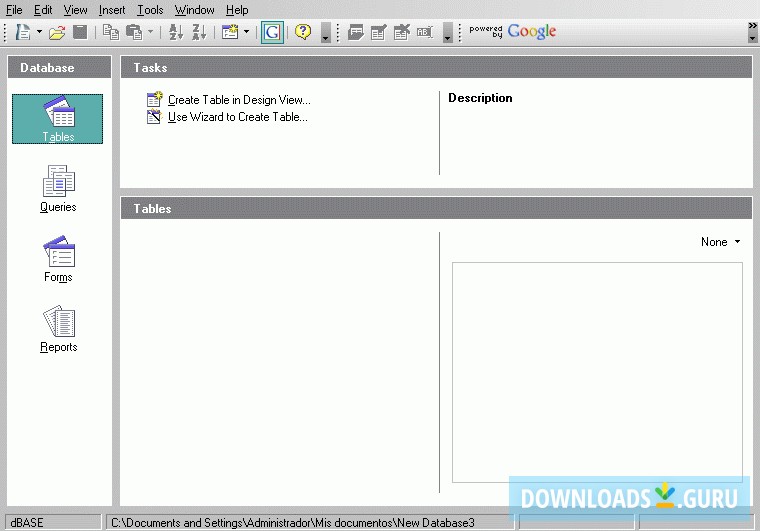Screen dimensions: 760x531
Task: Open the Help menu
Action: pyautogui.click(x=237, y=10)
